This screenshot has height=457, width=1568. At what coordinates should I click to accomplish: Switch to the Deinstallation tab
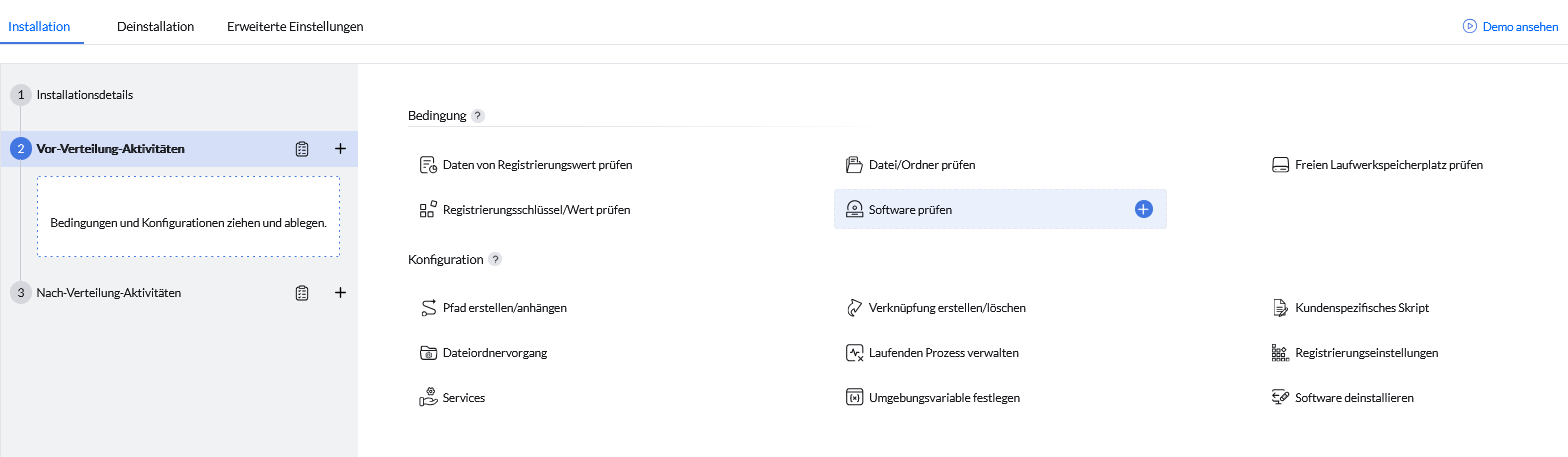pyautogui.click(x=155, y=27)
